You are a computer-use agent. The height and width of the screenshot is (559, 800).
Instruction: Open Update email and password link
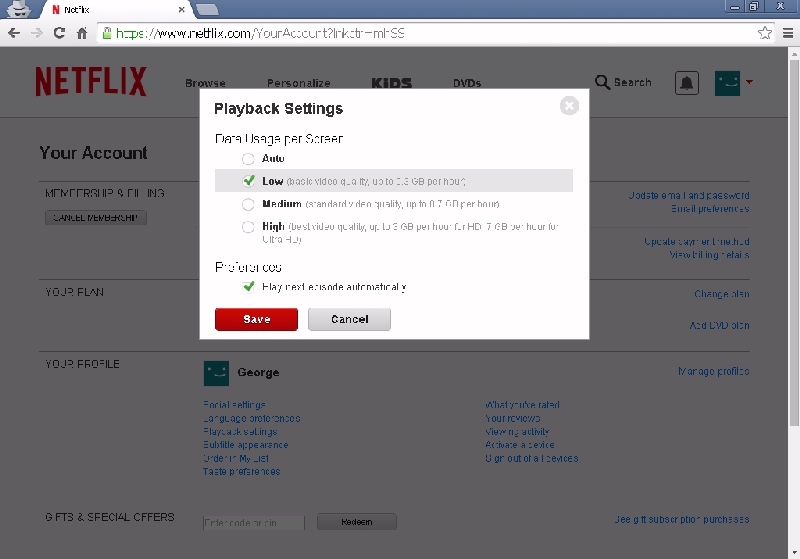point(689,195)
